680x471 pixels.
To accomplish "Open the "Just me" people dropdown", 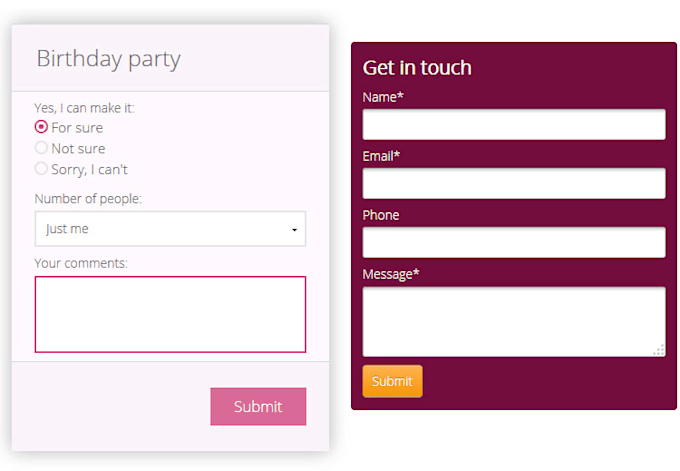I will (x=170, y=229).
